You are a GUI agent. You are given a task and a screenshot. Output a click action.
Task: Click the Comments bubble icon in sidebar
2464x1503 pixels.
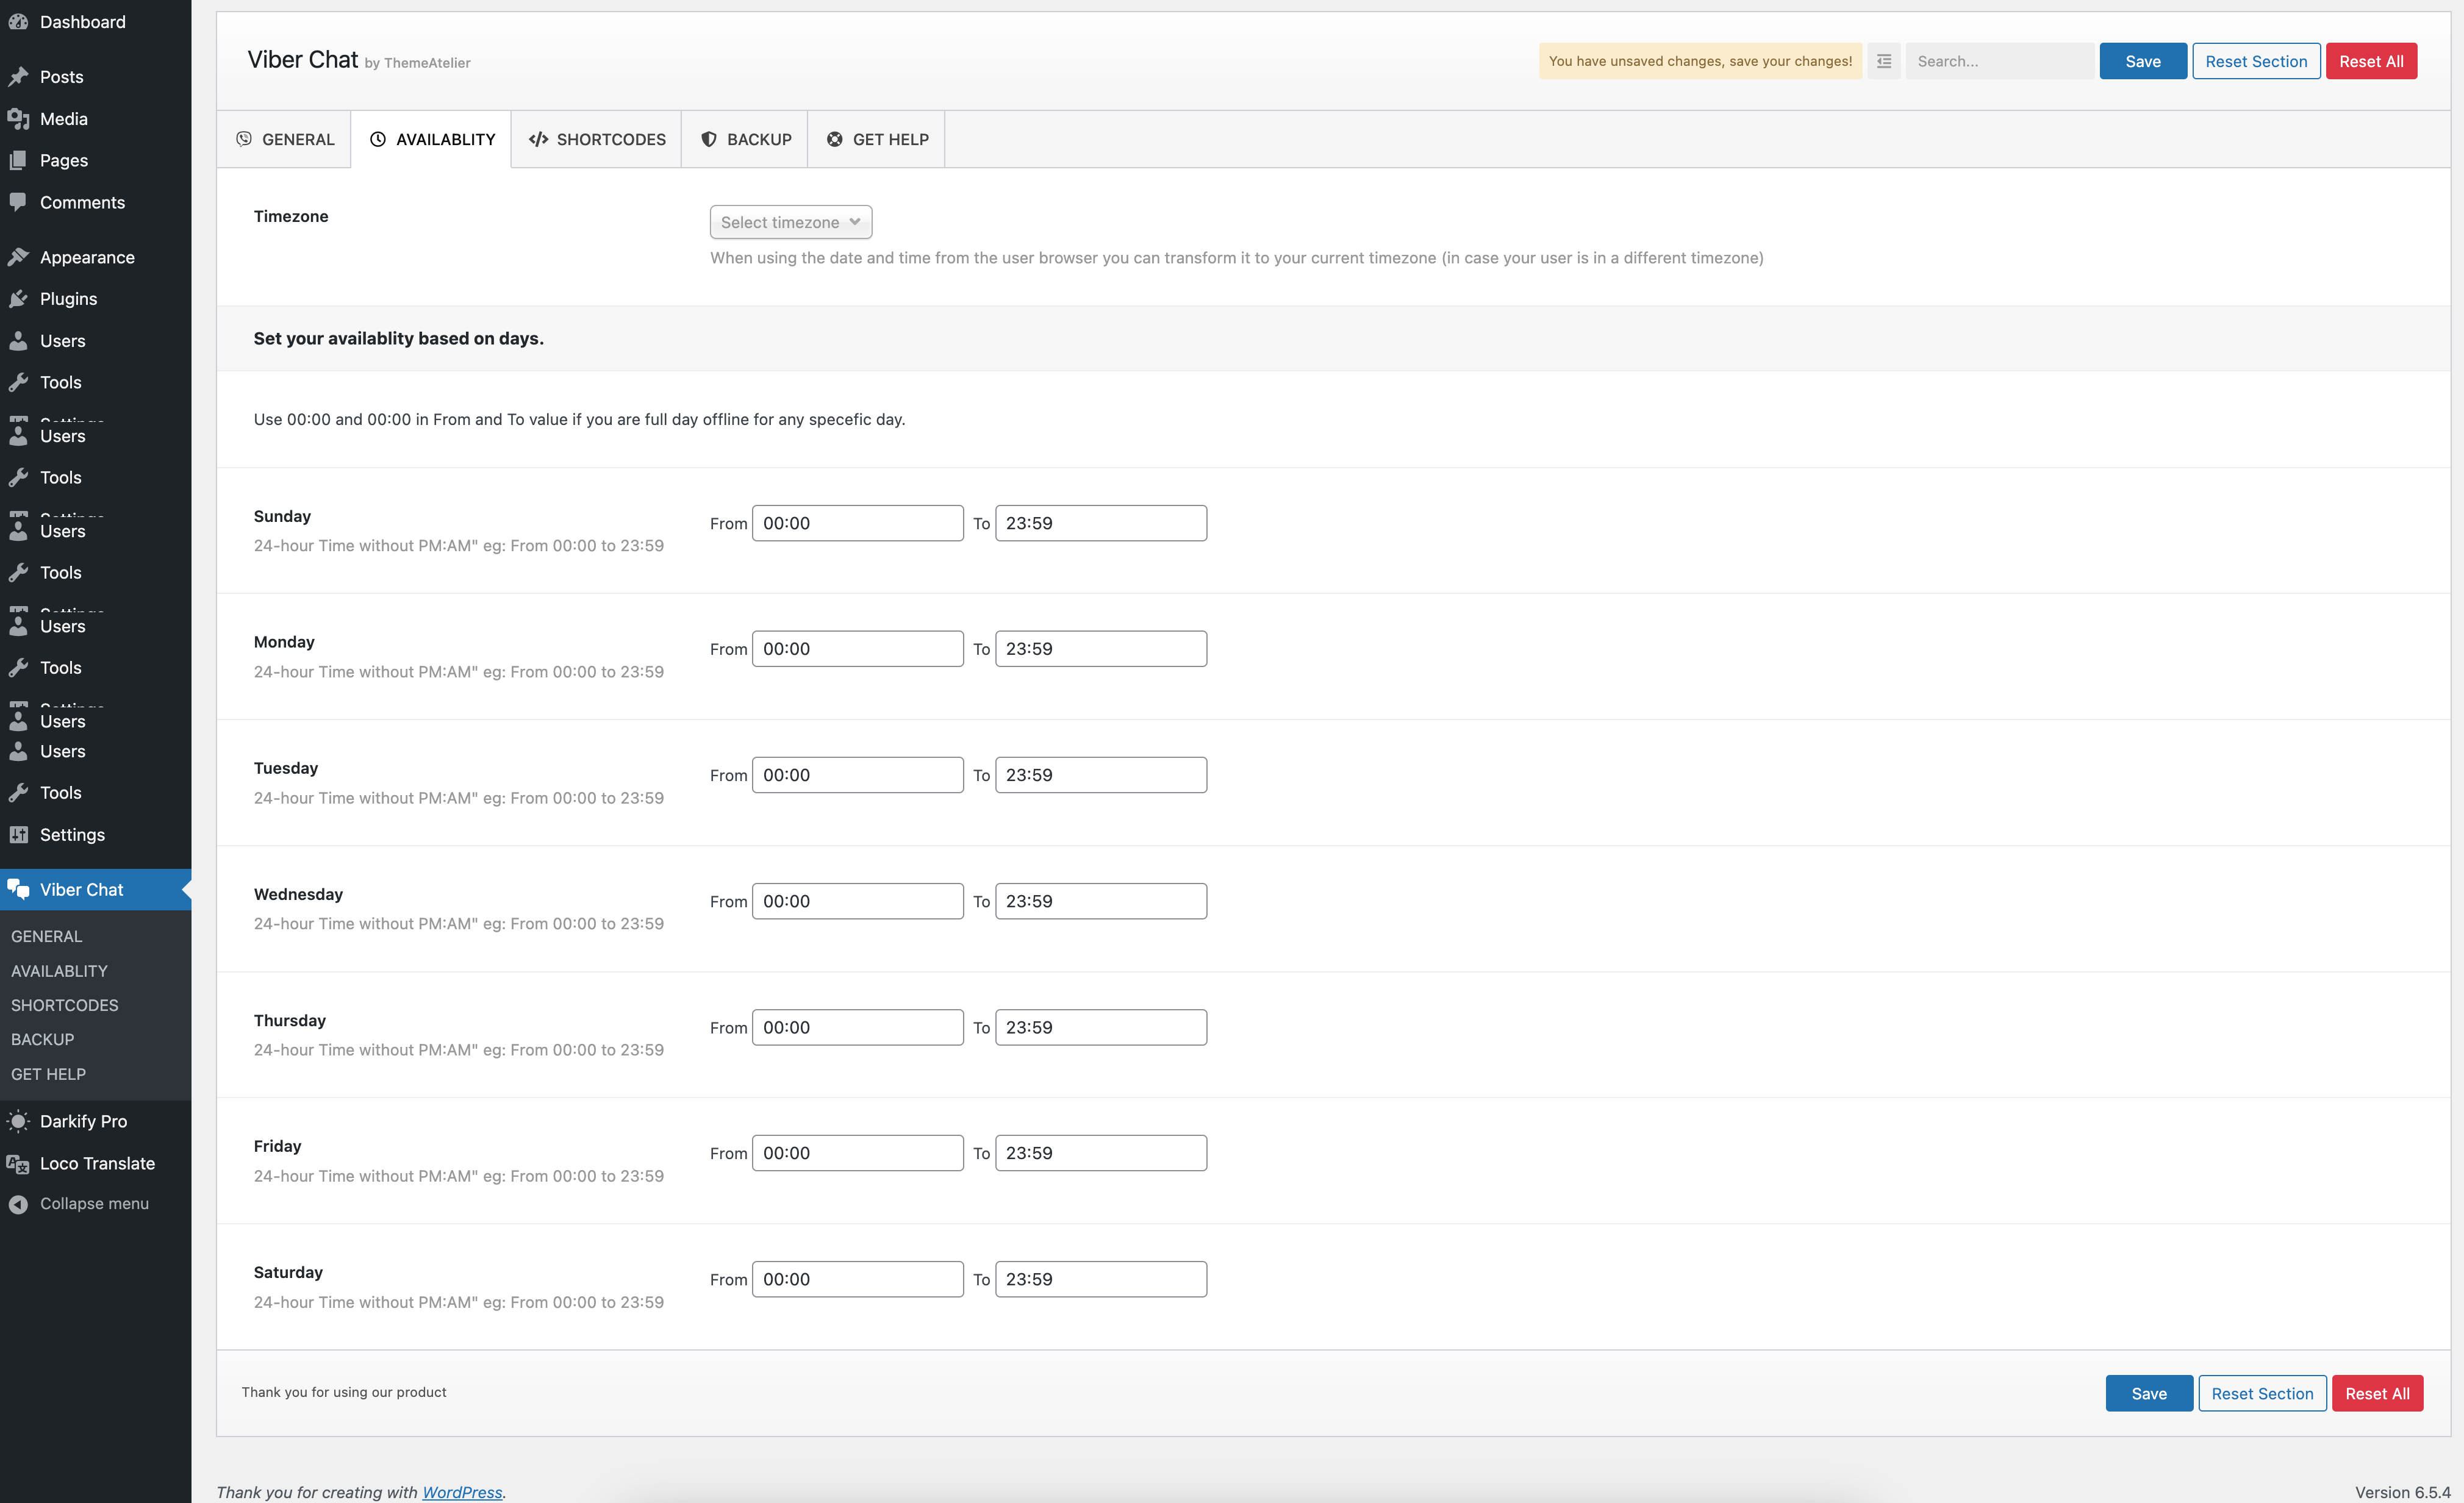(18, 202)
